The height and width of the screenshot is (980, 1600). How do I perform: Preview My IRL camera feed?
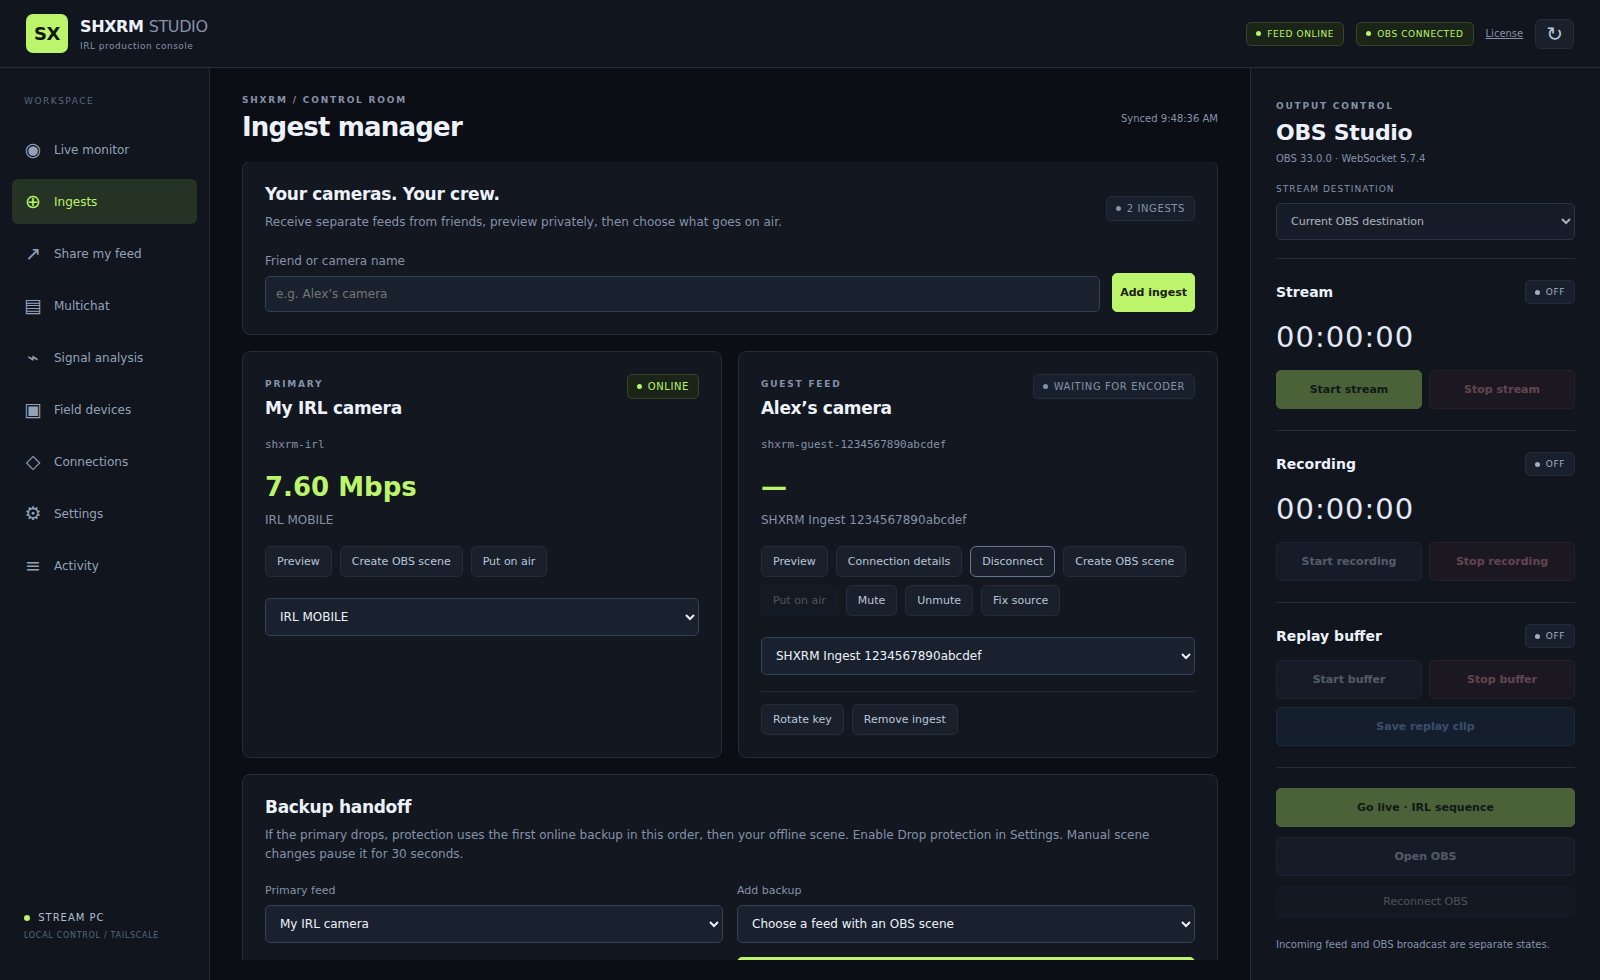tap(298, 562)
